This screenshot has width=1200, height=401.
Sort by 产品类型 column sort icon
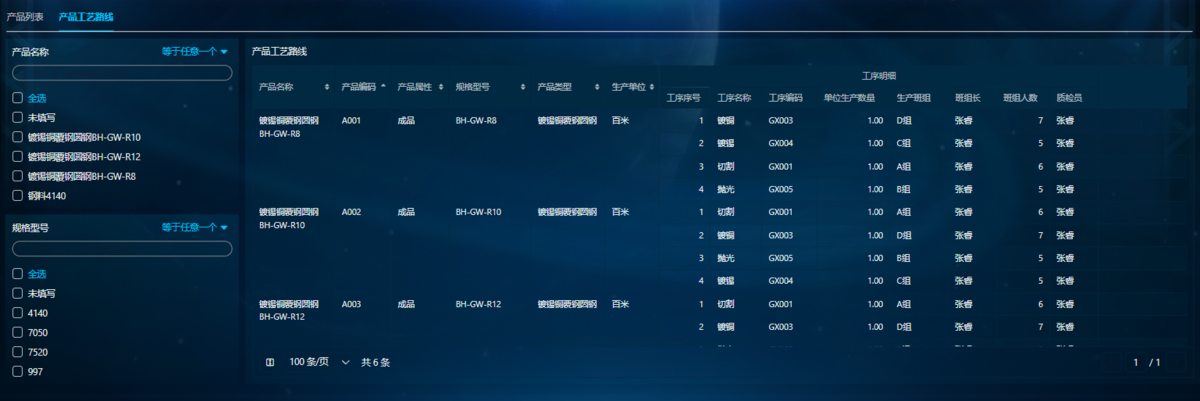point(598,87)
